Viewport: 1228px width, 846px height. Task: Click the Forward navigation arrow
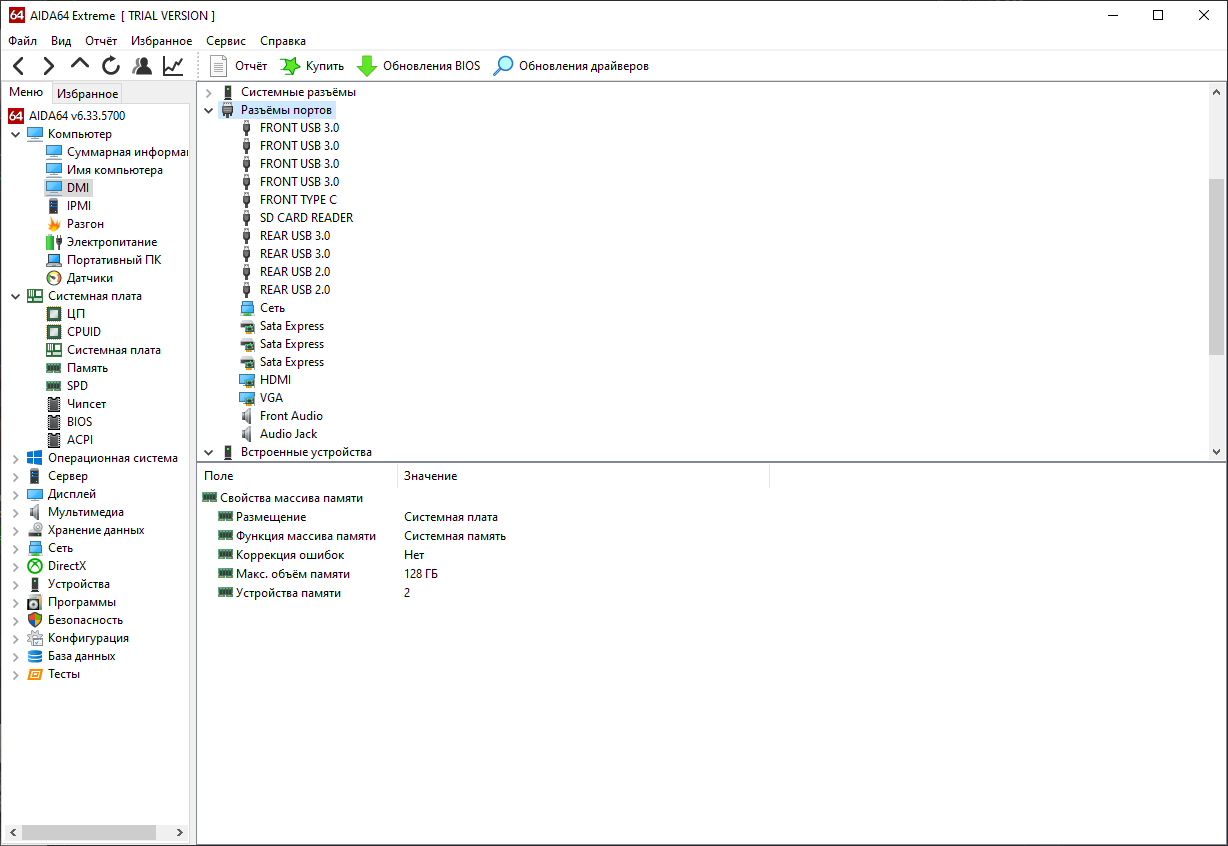[49, 66]
